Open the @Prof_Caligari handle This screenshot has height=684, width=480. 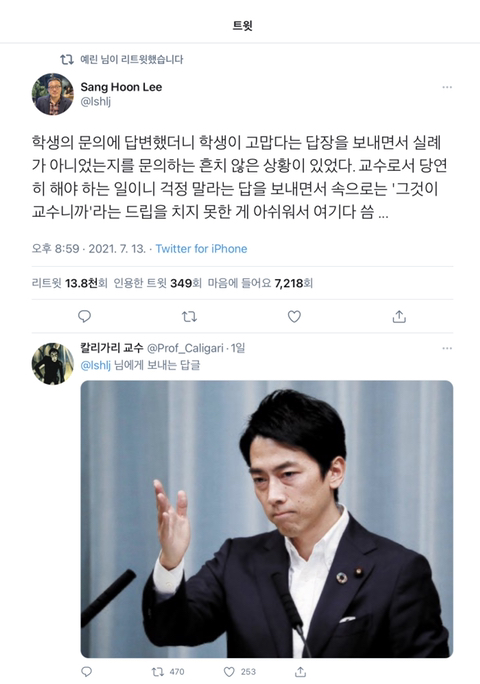pos(185,348)
